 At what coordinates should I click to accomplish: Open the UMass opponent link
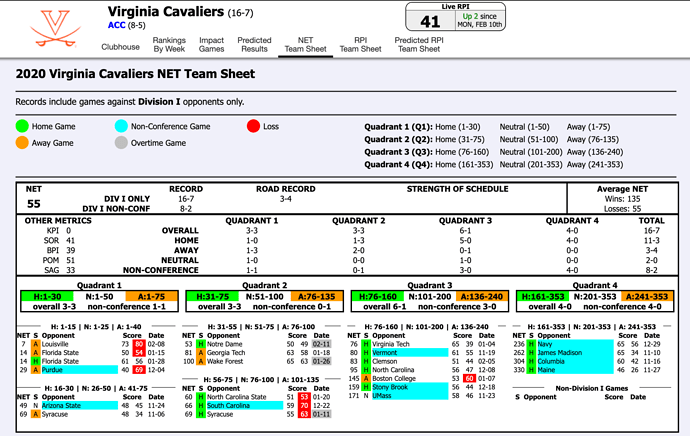[382, 396]
